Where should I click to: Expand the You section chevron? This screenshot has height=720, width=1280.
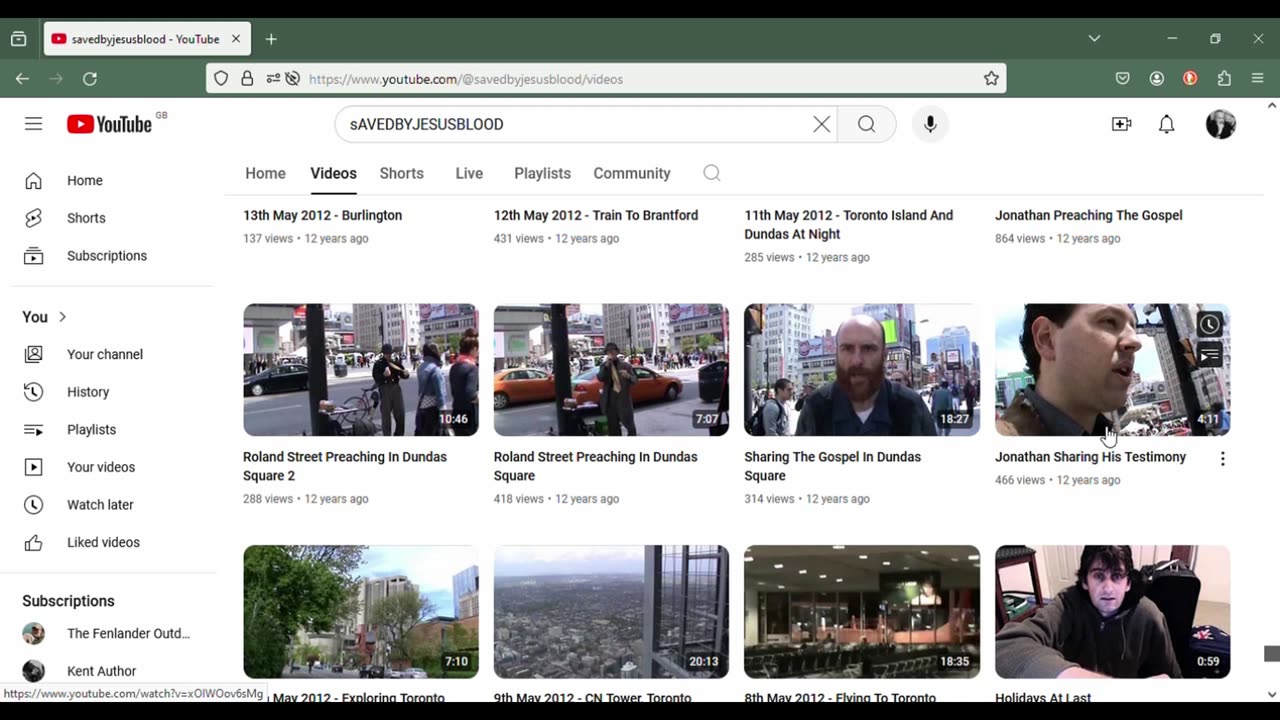coord(62,317)
